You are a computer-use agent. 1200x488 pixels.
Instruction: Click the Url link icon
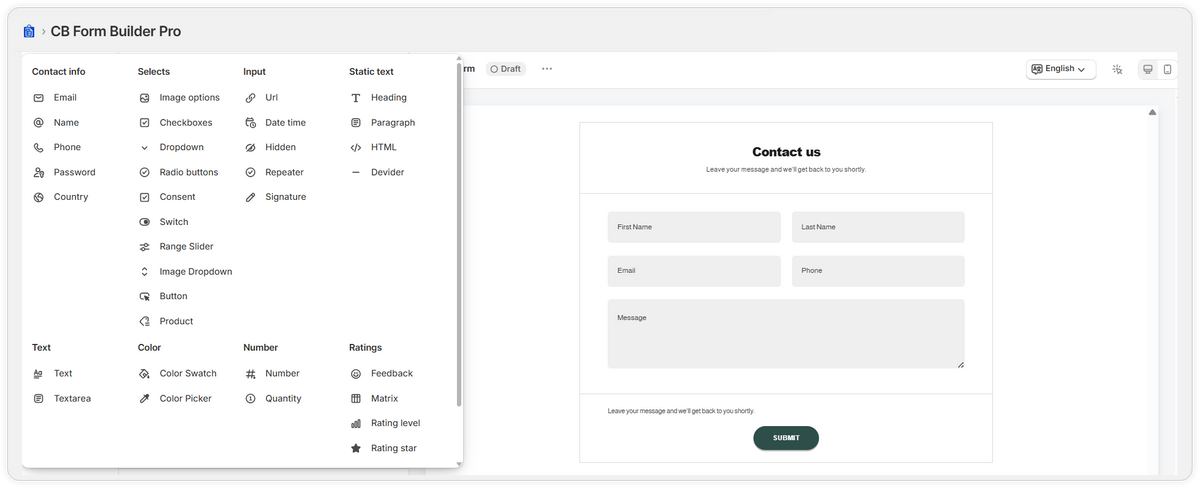(250, 98)
